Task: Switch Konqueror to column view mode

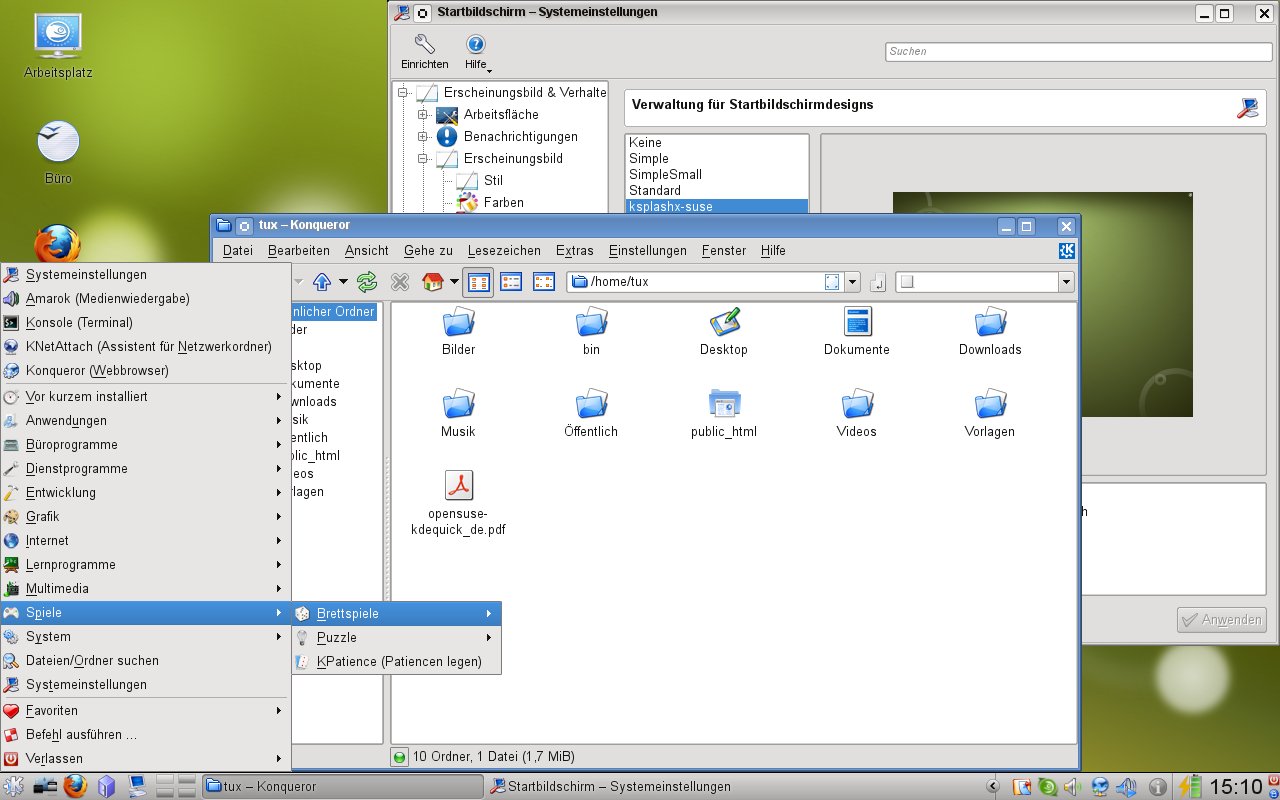Action: (x=543, y=282)
